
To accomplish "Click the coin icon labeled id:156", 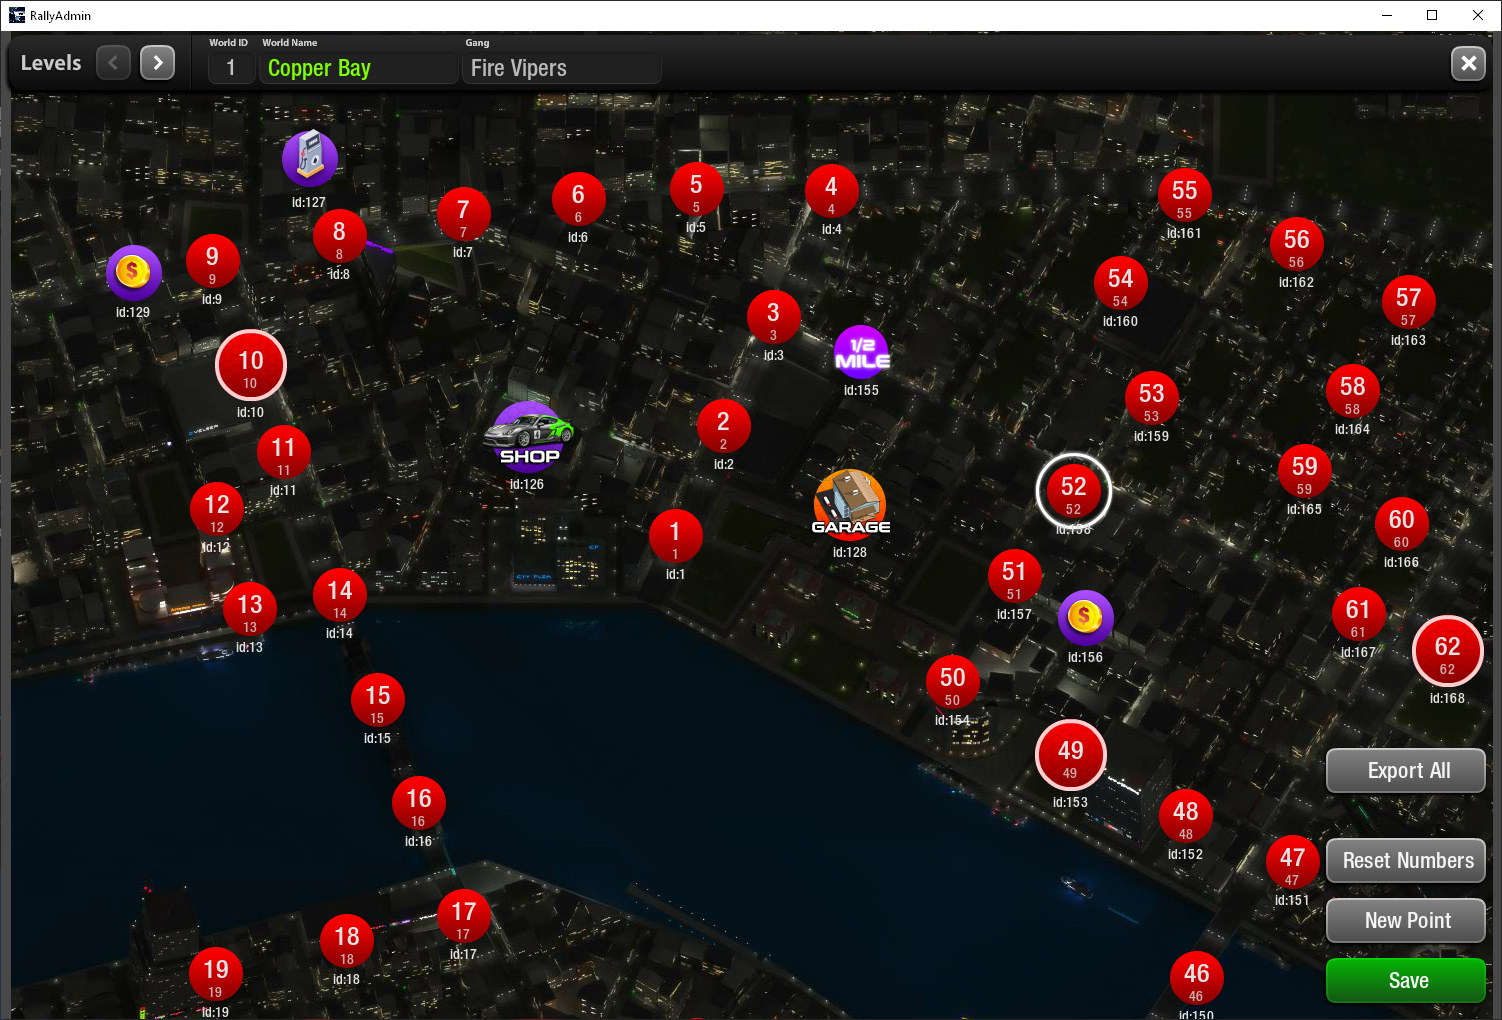I will (1085, 618).
